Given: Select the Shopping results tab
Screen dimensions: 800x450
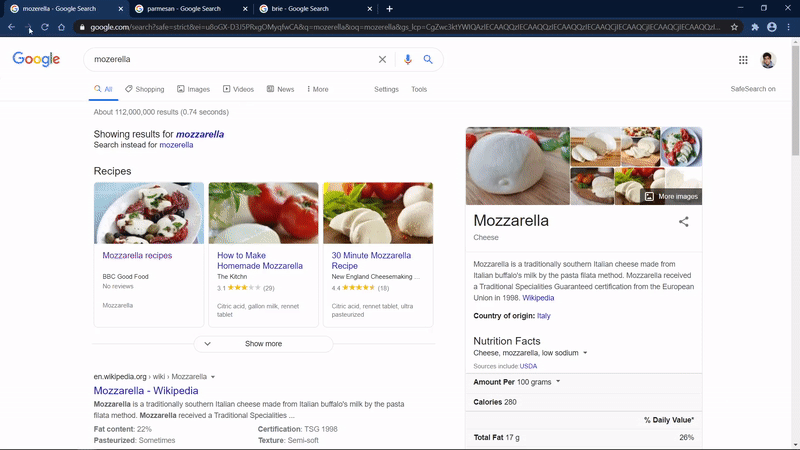Looking at the screenshot, I should [144, 89].
